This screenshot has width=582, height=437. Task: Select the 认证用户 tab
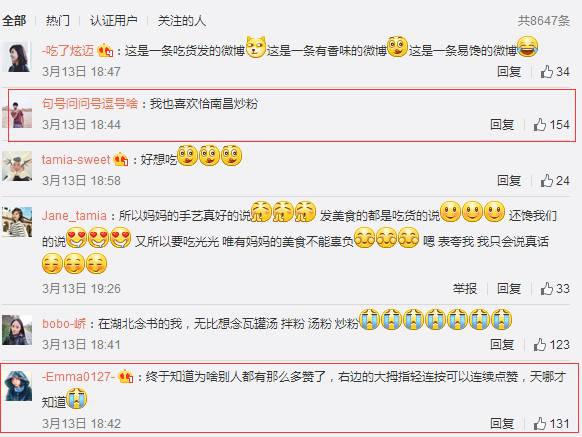pos(114,20)
